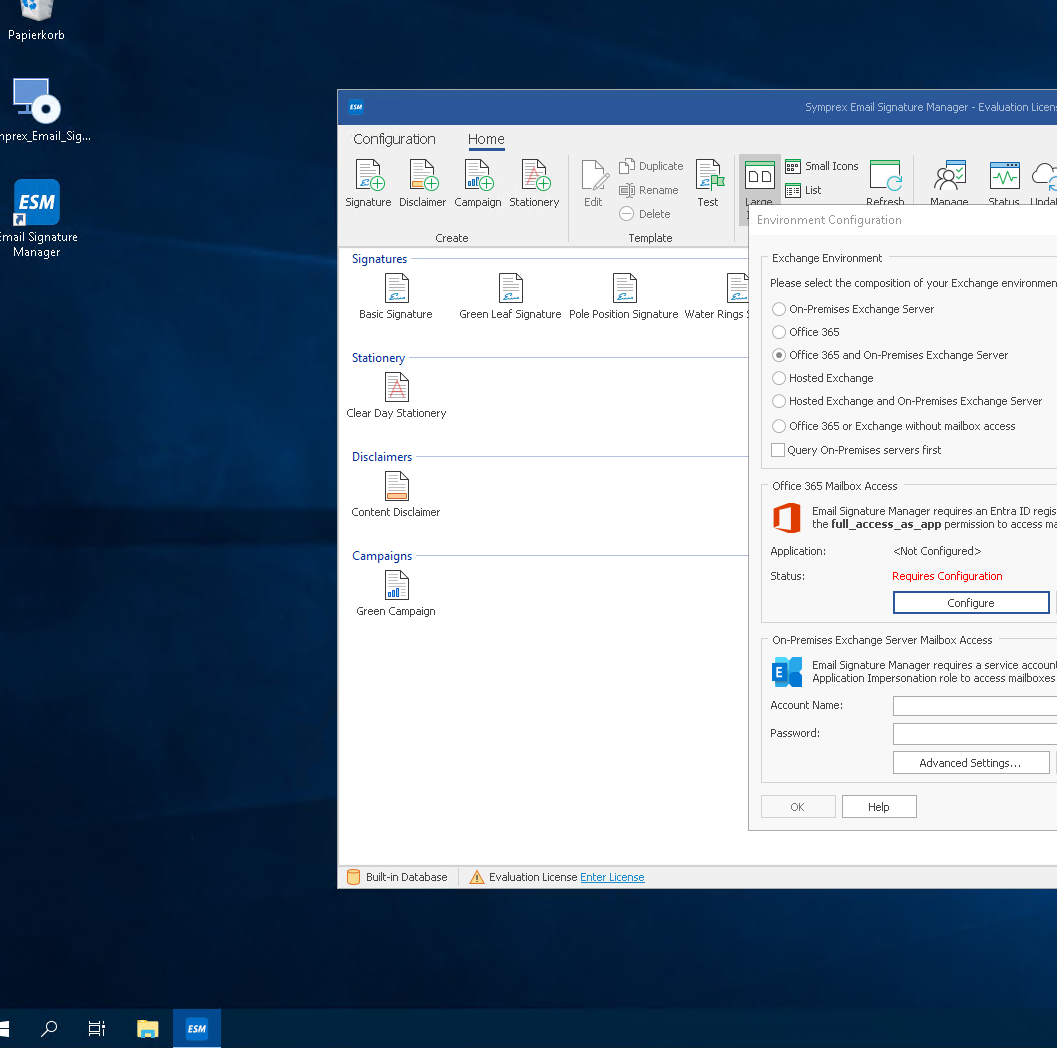Viewport: 1057px width, 1048px height.
Task: Click the Campaigns section heading
Action: pyautogui.click(x=382, y=556)
